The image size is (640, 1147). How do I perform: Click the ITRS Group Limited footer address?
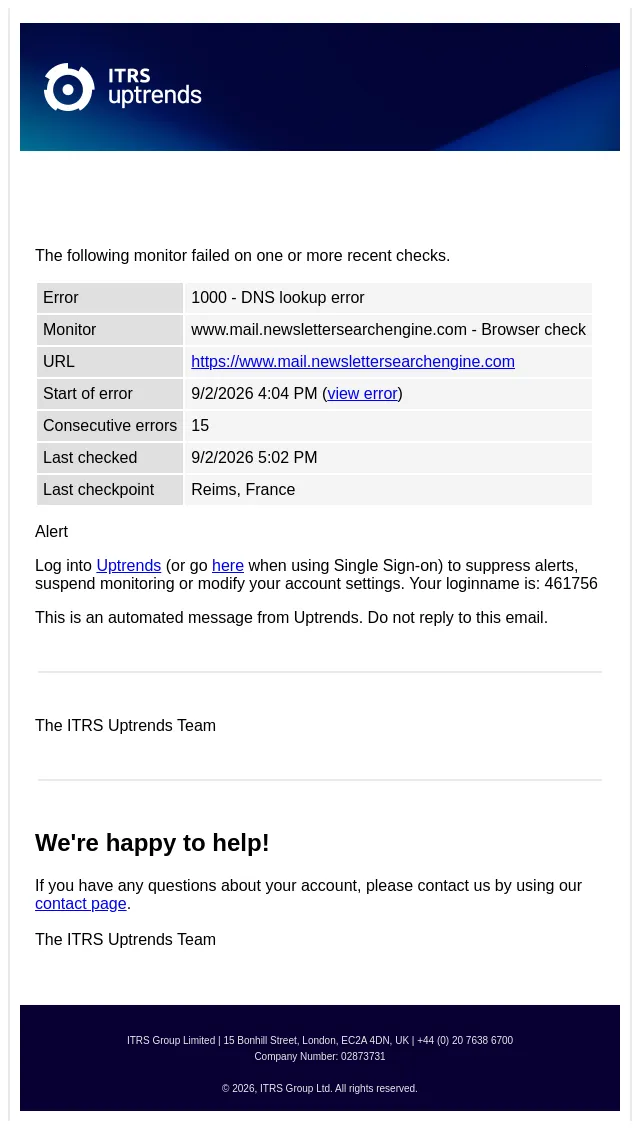pyautogui.click(x=320, y=1040)
